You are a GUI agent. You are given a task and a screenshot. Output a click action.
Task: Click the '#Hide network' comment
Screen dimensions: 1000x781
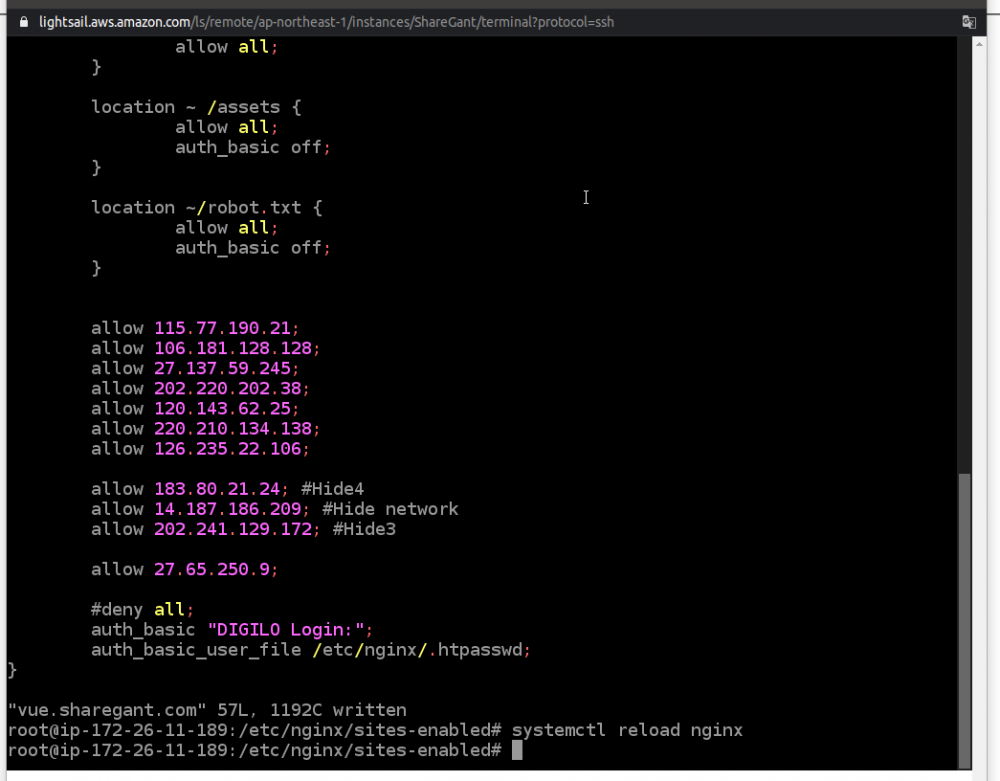point(390,509)
